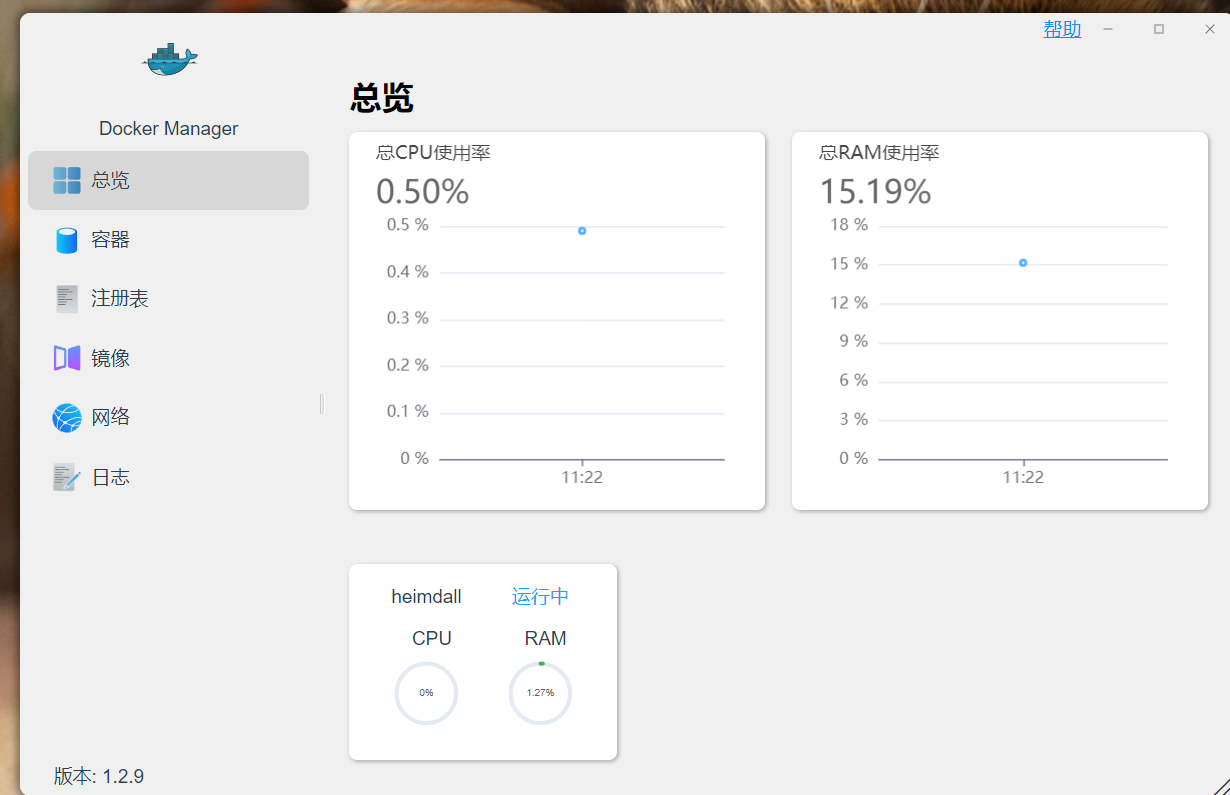Image resolution: width=1230 pixels, height=795 pixels.
Task: Click the window resize grip corner
Action: [1220, 785]
